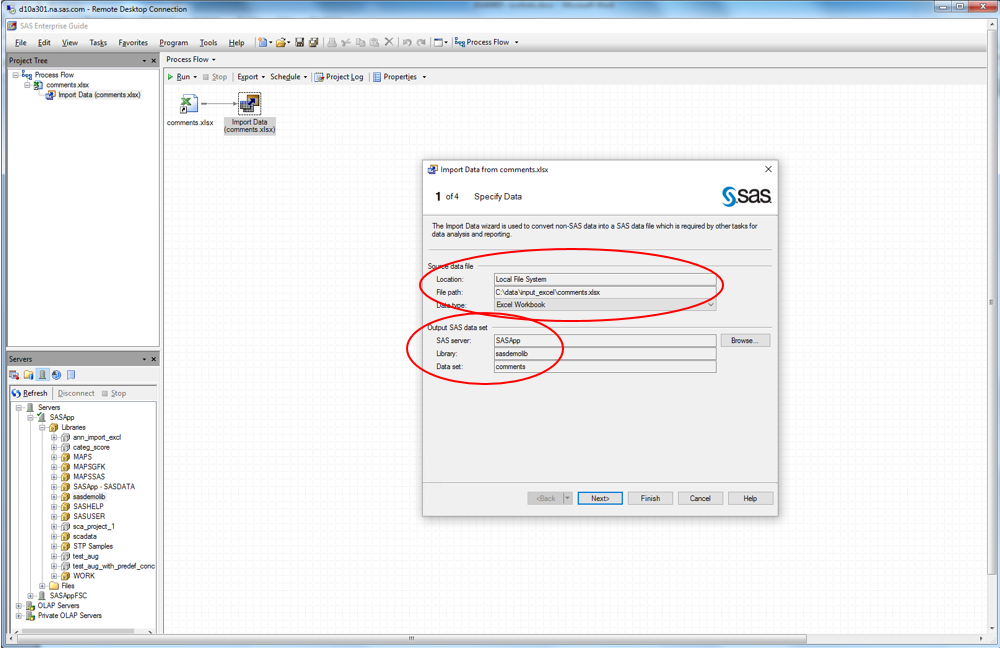Image resolution: width=1000 pixels, height=648 pixels.
Task: Click the File path input field
Action: point(605,292)
